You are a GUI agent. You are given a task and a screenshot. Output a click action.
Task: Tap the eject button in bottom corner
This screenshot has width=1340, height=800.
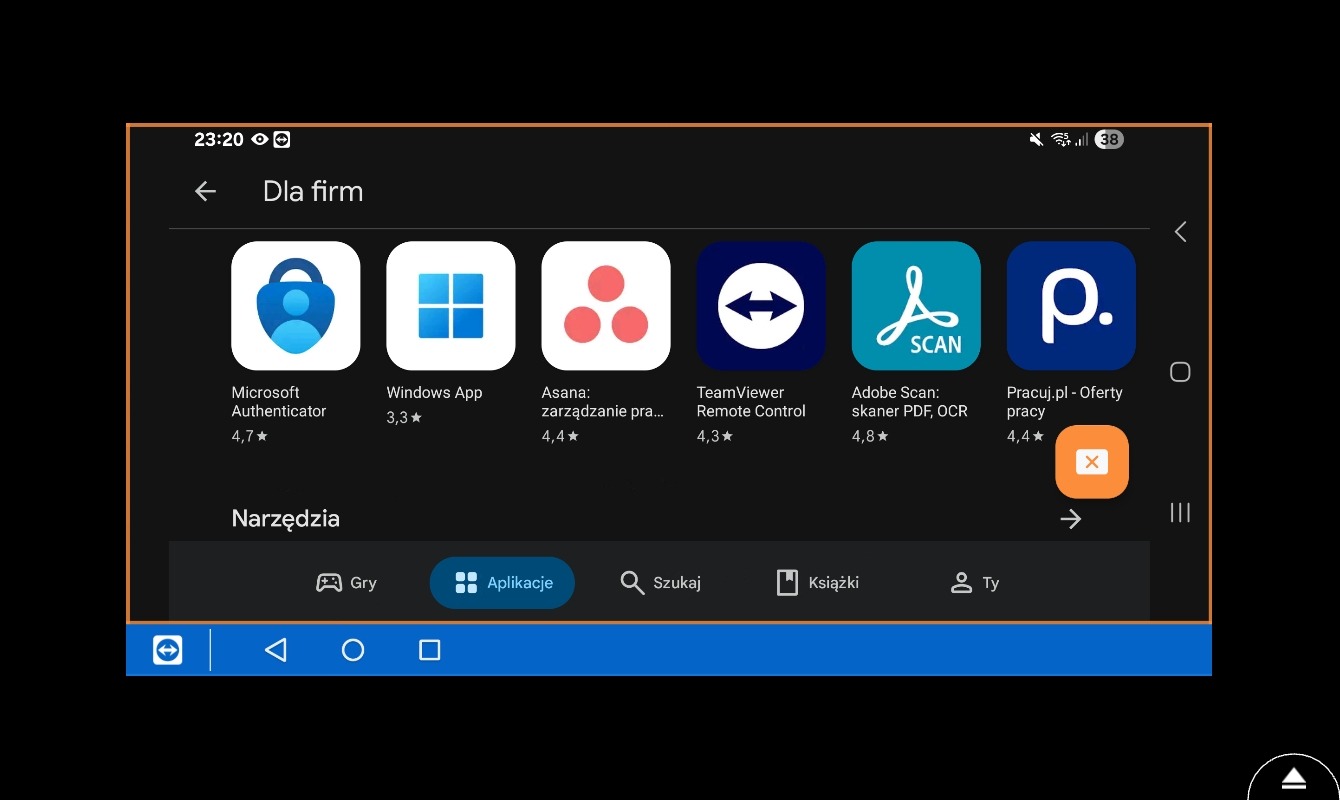click(x=1294, y=779)
